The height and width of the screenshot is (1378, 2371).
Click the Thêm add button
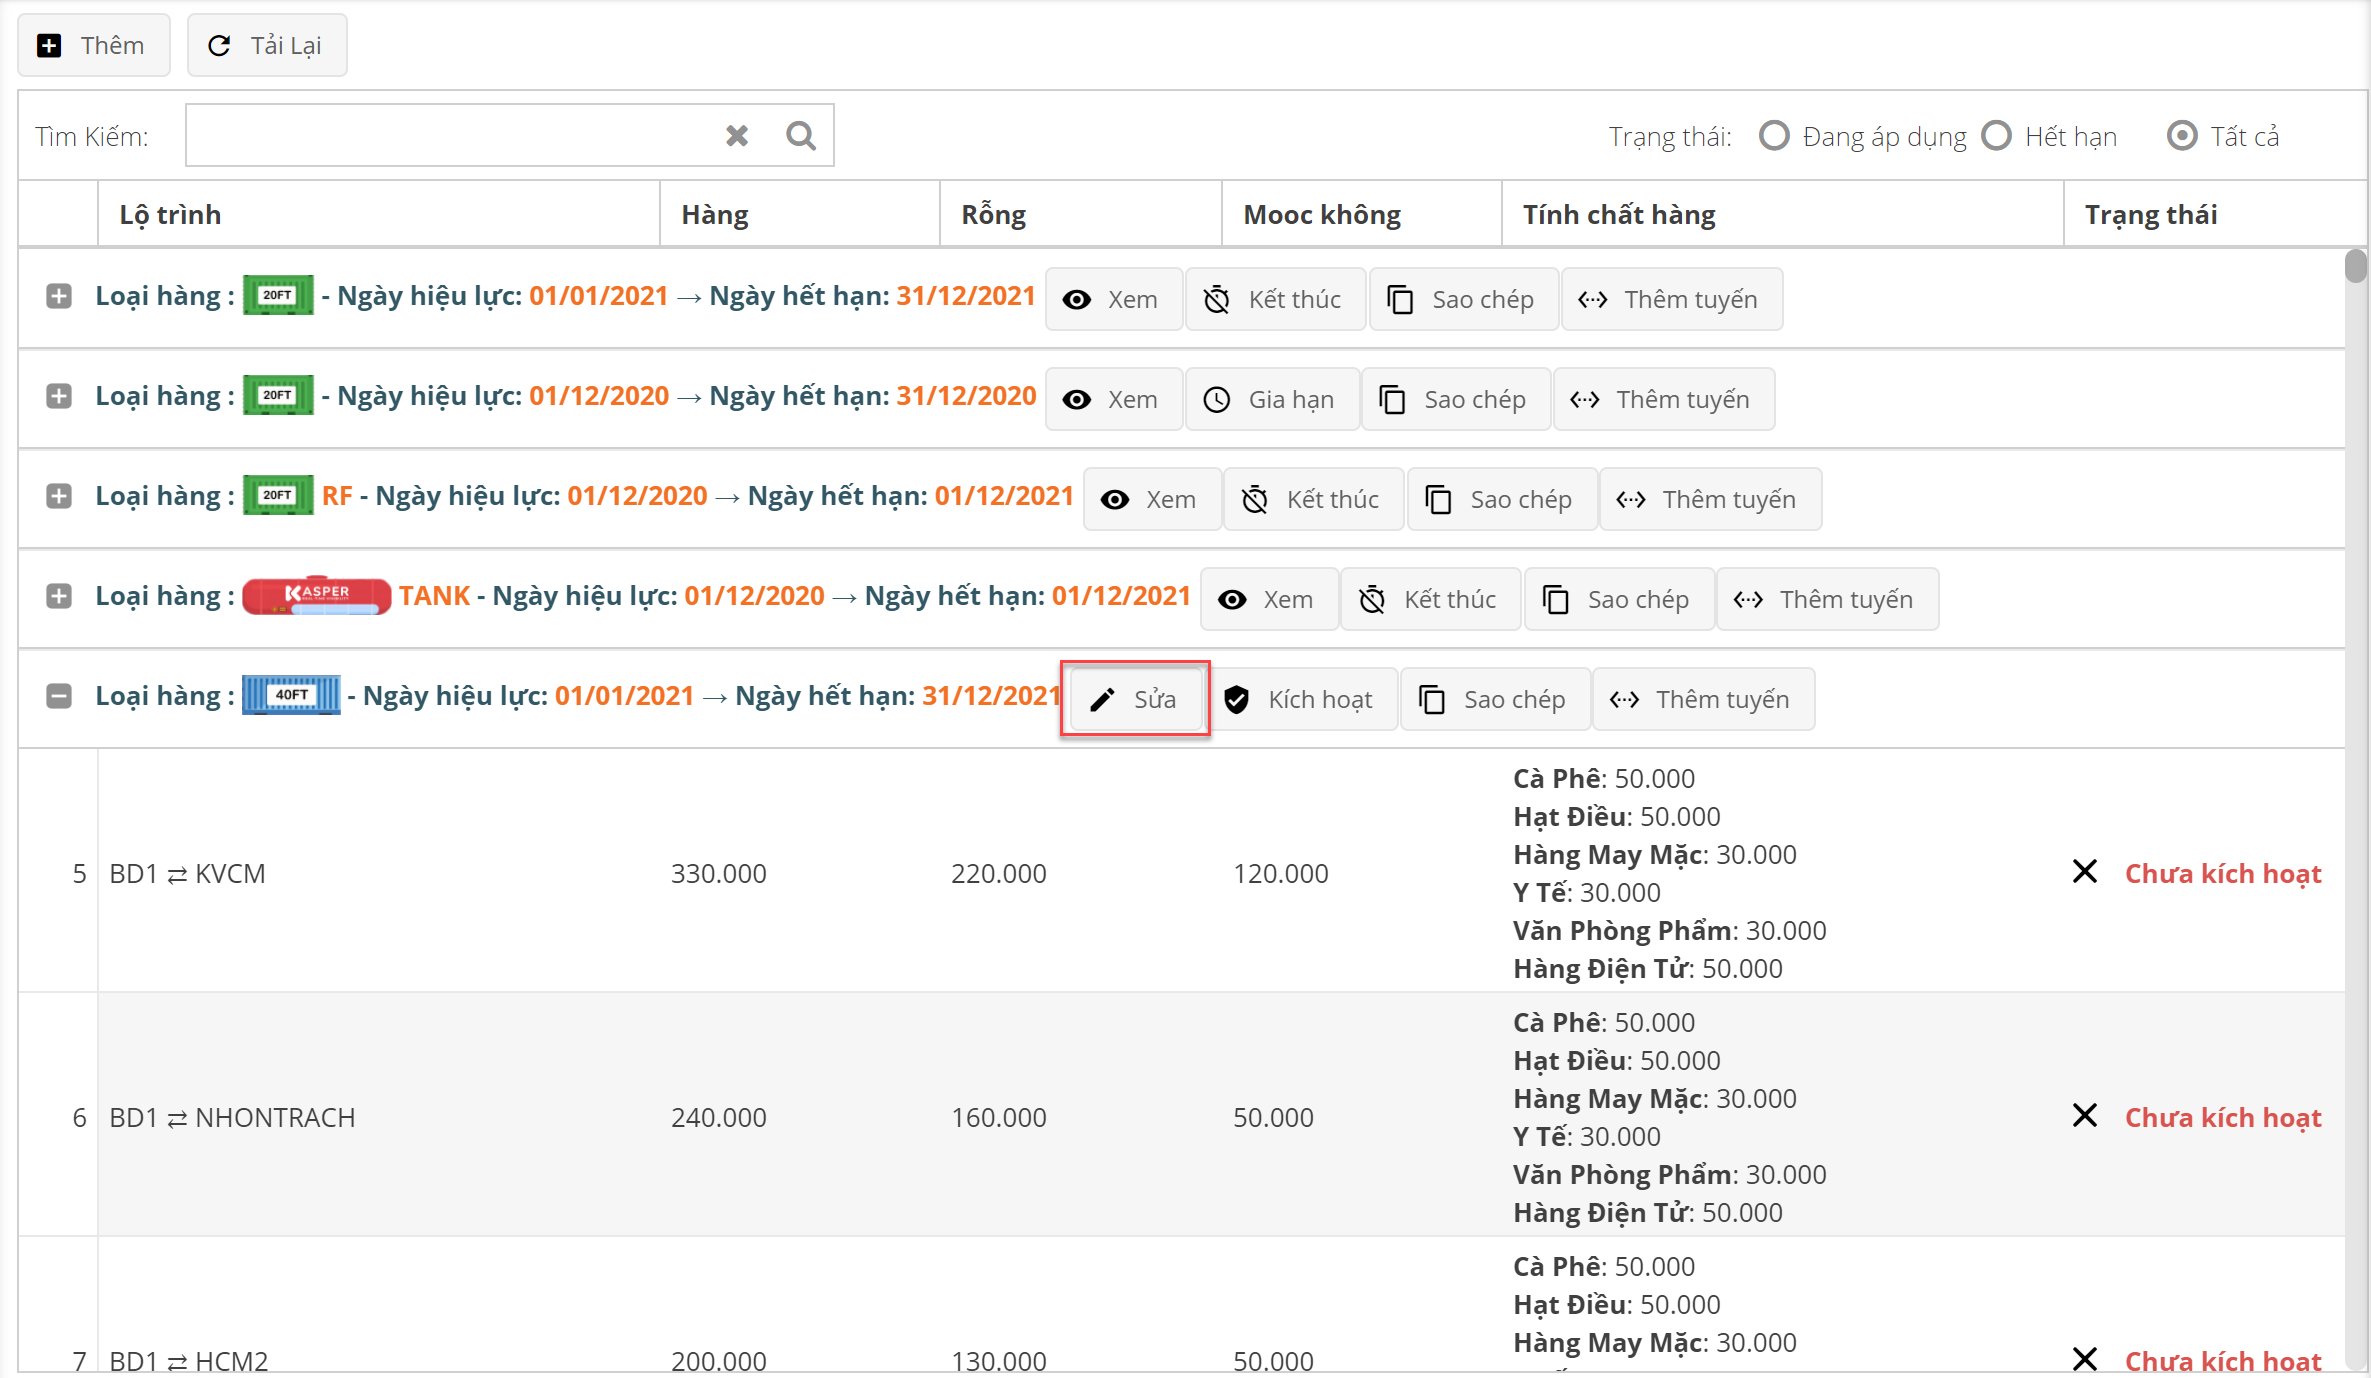point(93,45)
